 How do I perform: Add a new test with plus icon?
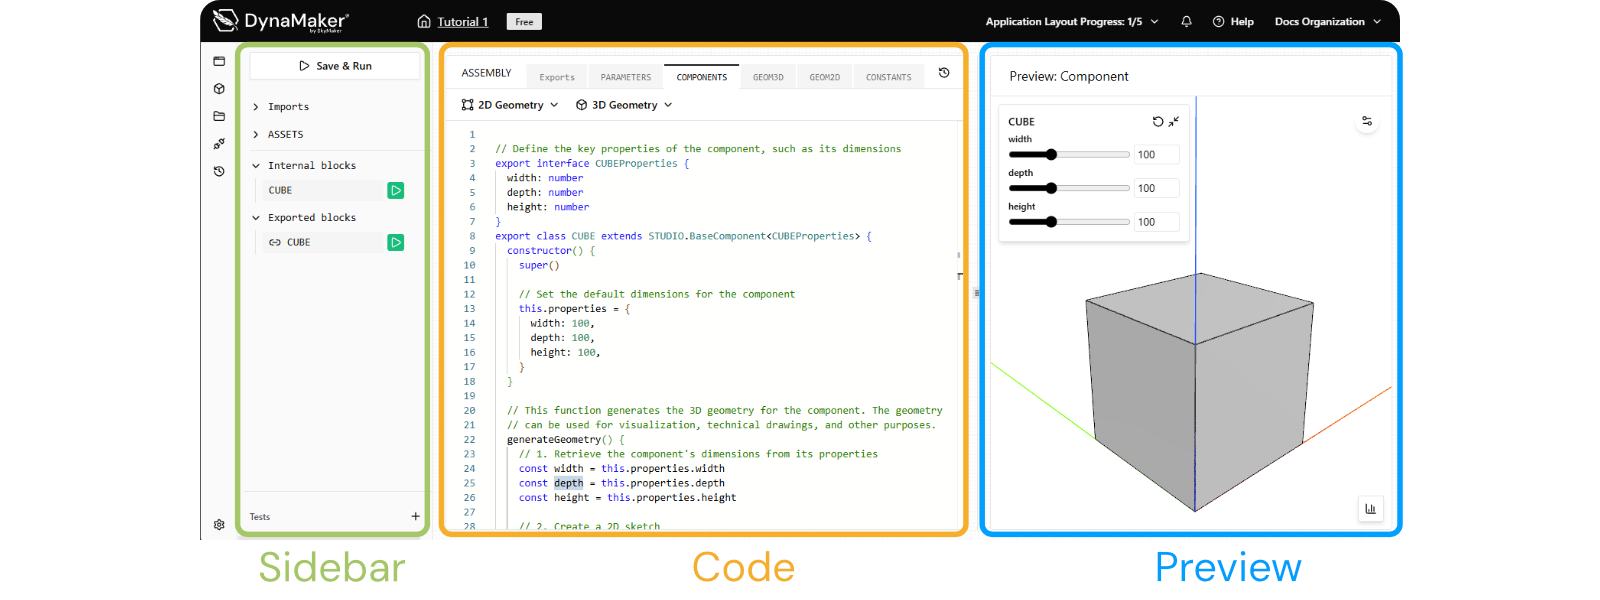point(416,516)
